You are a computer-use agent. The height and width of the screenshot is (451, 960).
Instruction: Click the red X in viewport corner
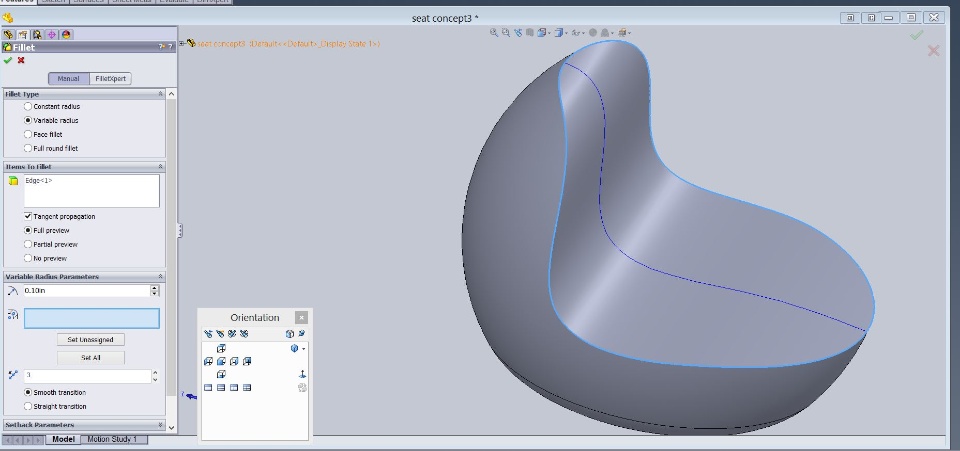[934, 51]
